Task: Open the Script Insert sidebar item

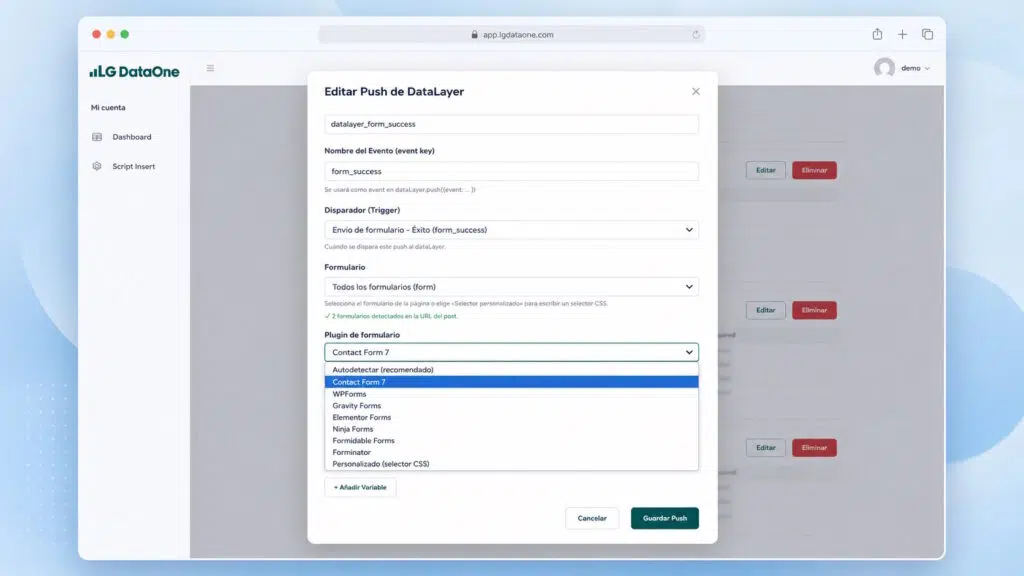Action: pos(133,167)
